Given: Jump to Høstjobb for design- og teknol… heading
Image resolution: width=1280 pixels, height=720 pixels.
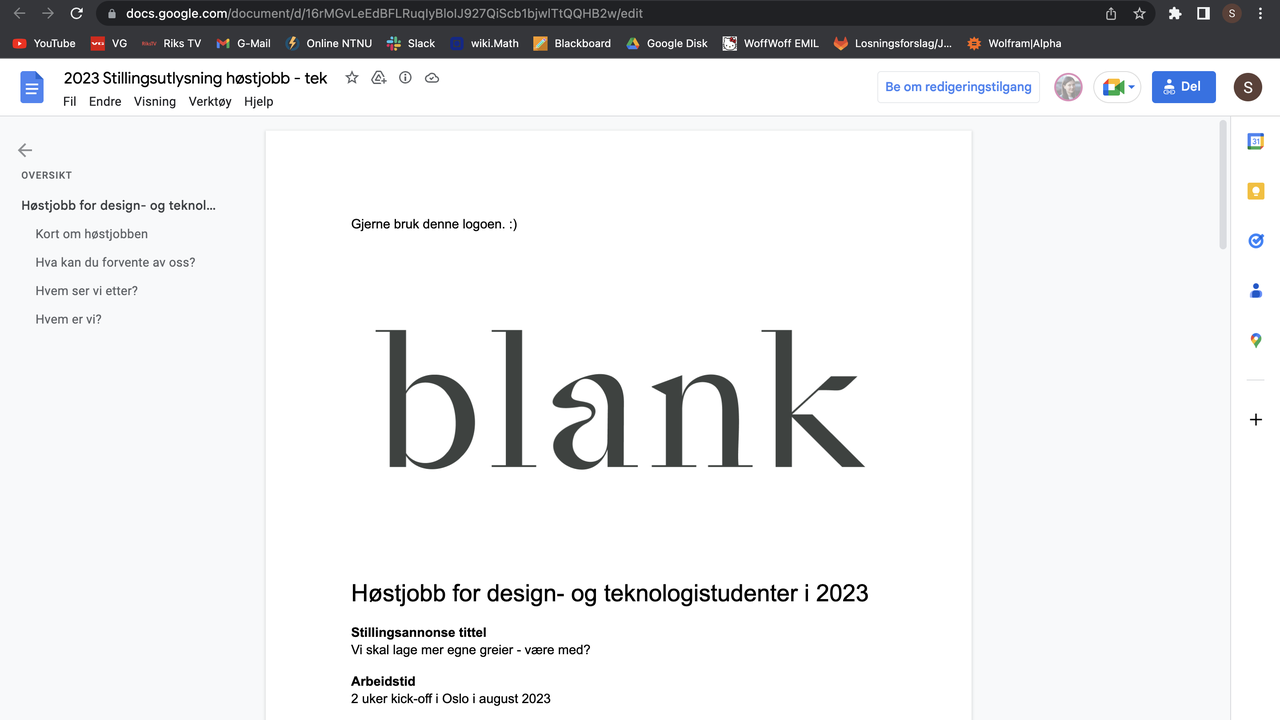Looking at the screenshot, I should (x=118, y=206).
